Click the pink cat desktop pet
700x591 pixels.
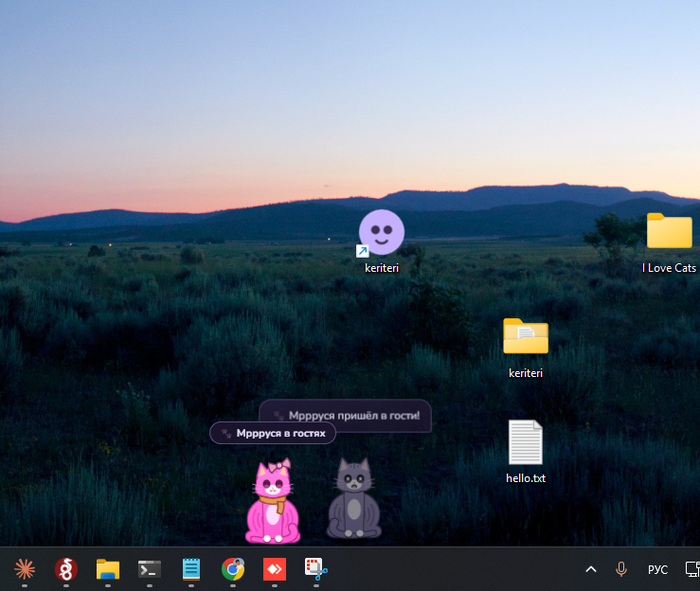click(273, 501)
